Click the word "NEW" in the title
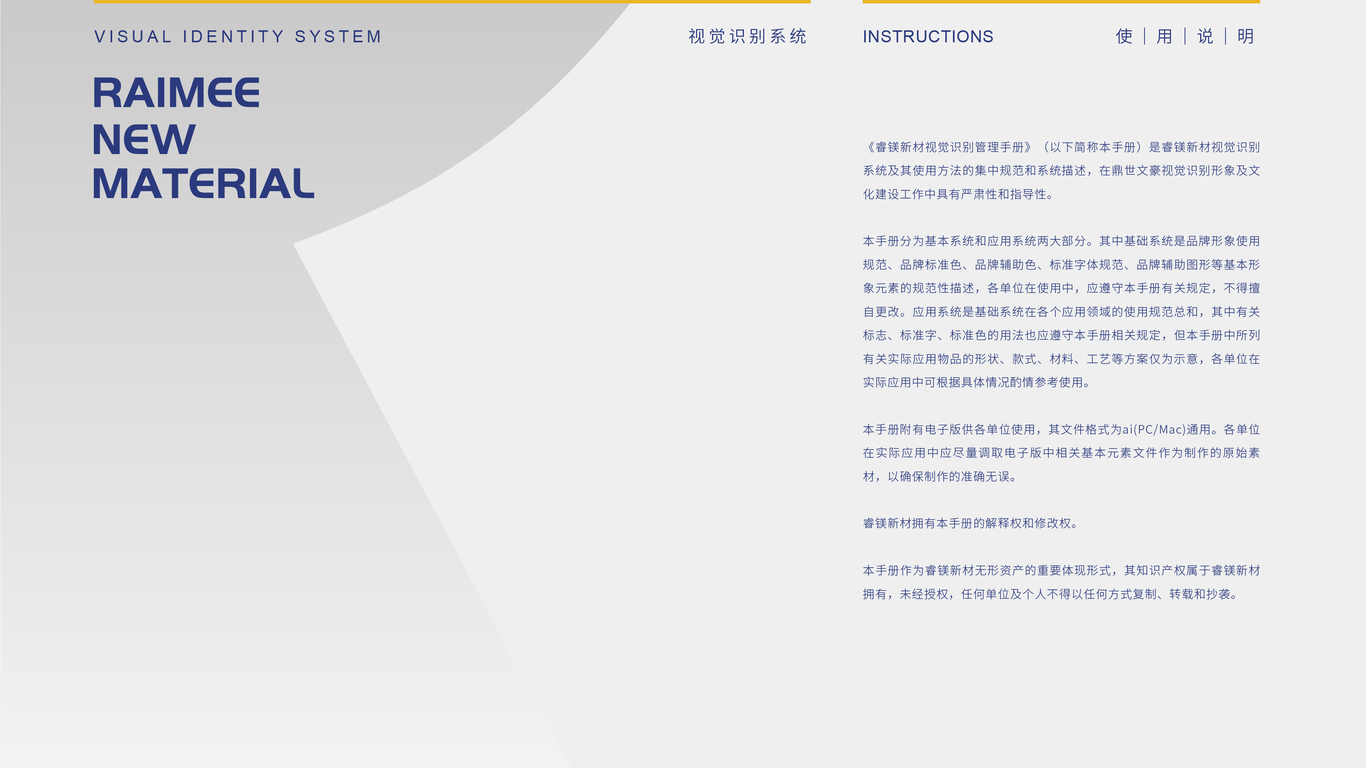The image size is (1366, 768). click(x=144, y=139)
